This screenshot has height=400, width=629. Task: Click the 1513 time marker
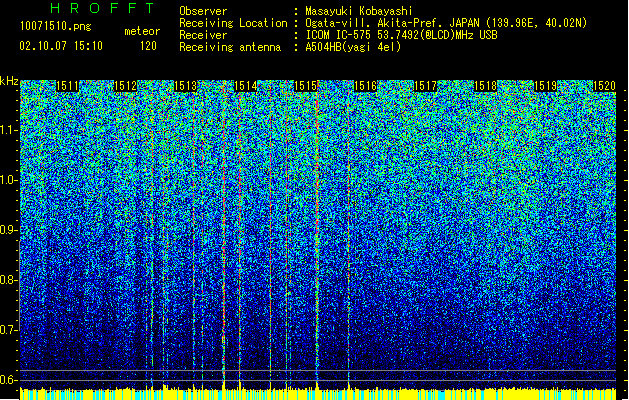185,86
